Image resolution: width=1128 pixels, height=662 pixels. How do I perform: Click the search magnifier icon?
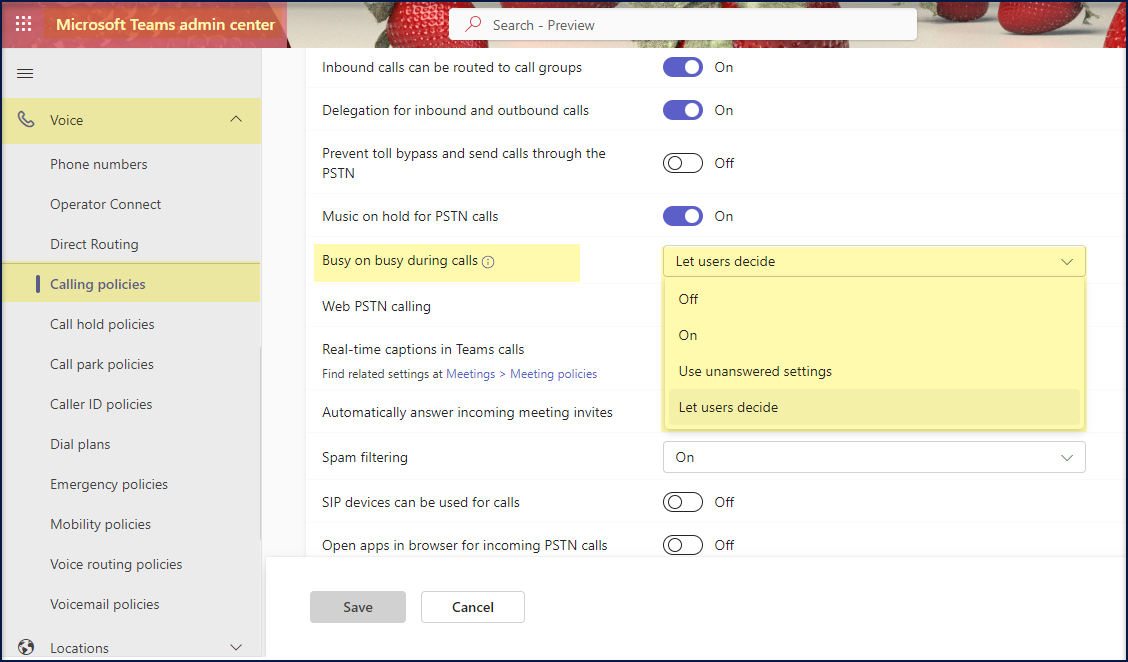[474, 25]
